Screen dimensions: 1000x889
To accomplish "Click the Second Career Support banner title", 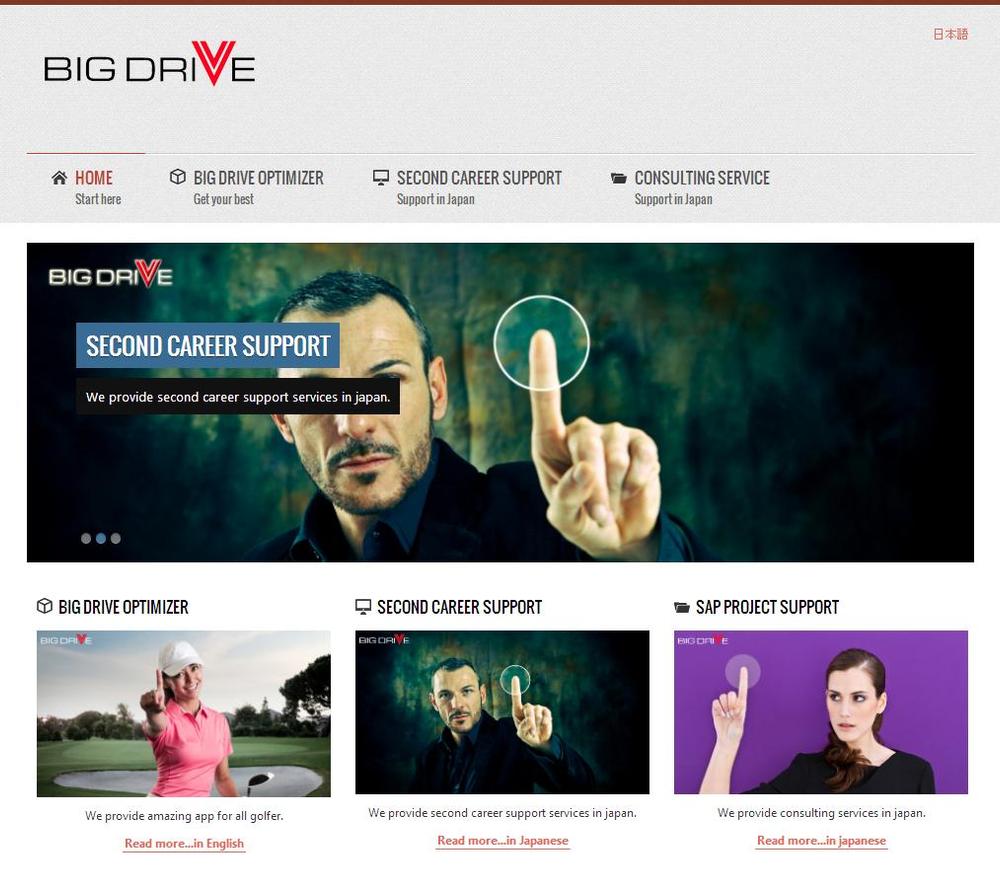I will tap(208, 346).
